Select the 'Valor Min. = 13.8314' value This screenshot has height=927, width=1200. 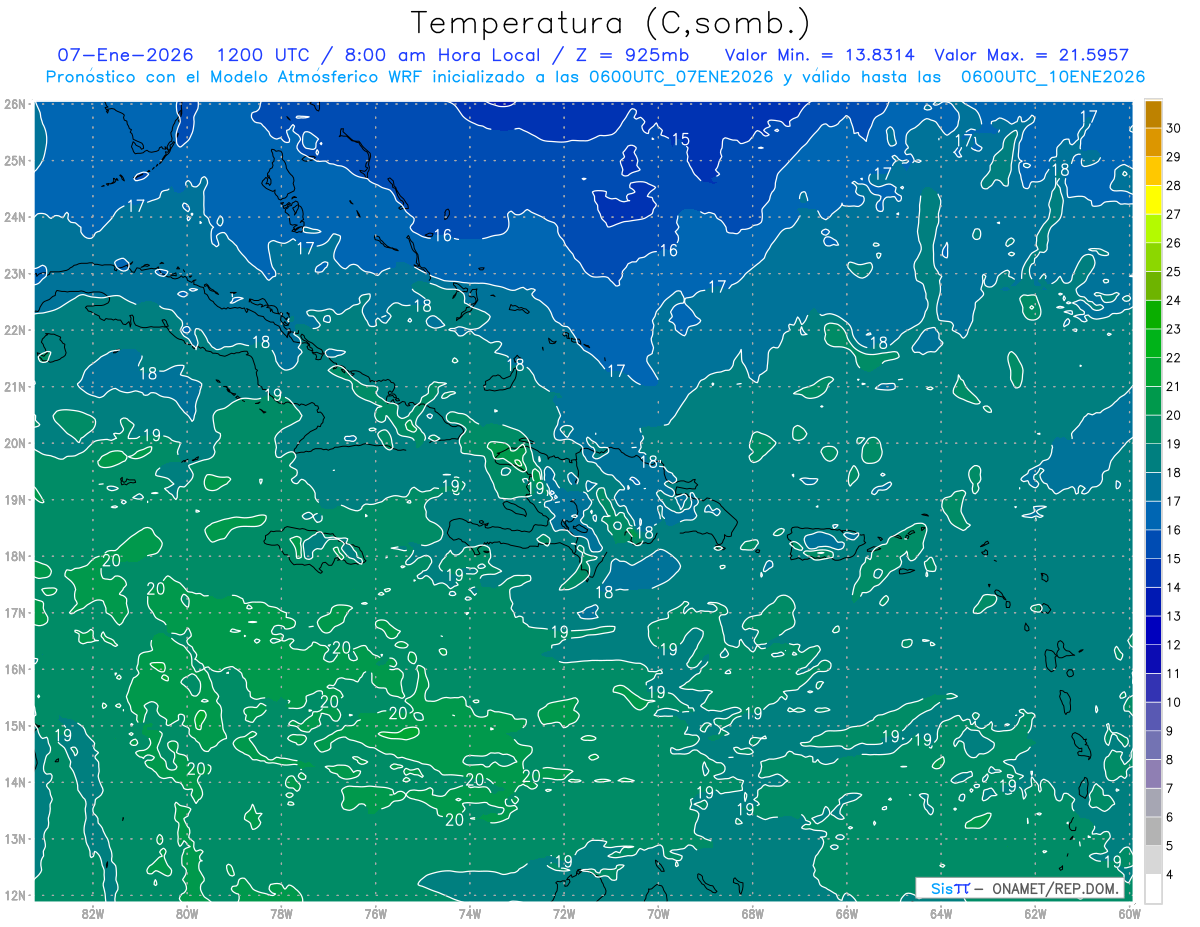tap(819, 55)
